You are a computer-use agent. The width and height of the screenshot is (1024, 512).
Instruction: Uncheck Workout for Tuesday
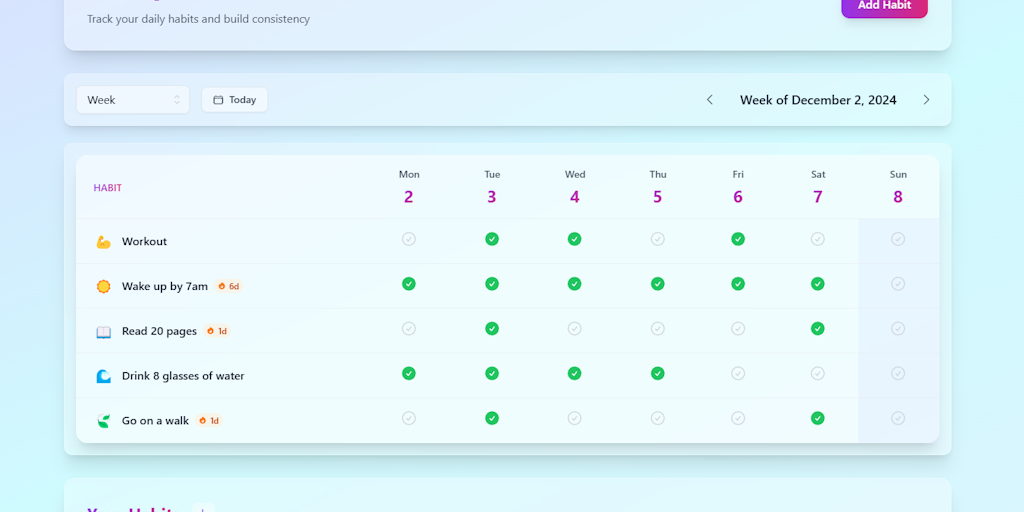(x=492, y=239)
